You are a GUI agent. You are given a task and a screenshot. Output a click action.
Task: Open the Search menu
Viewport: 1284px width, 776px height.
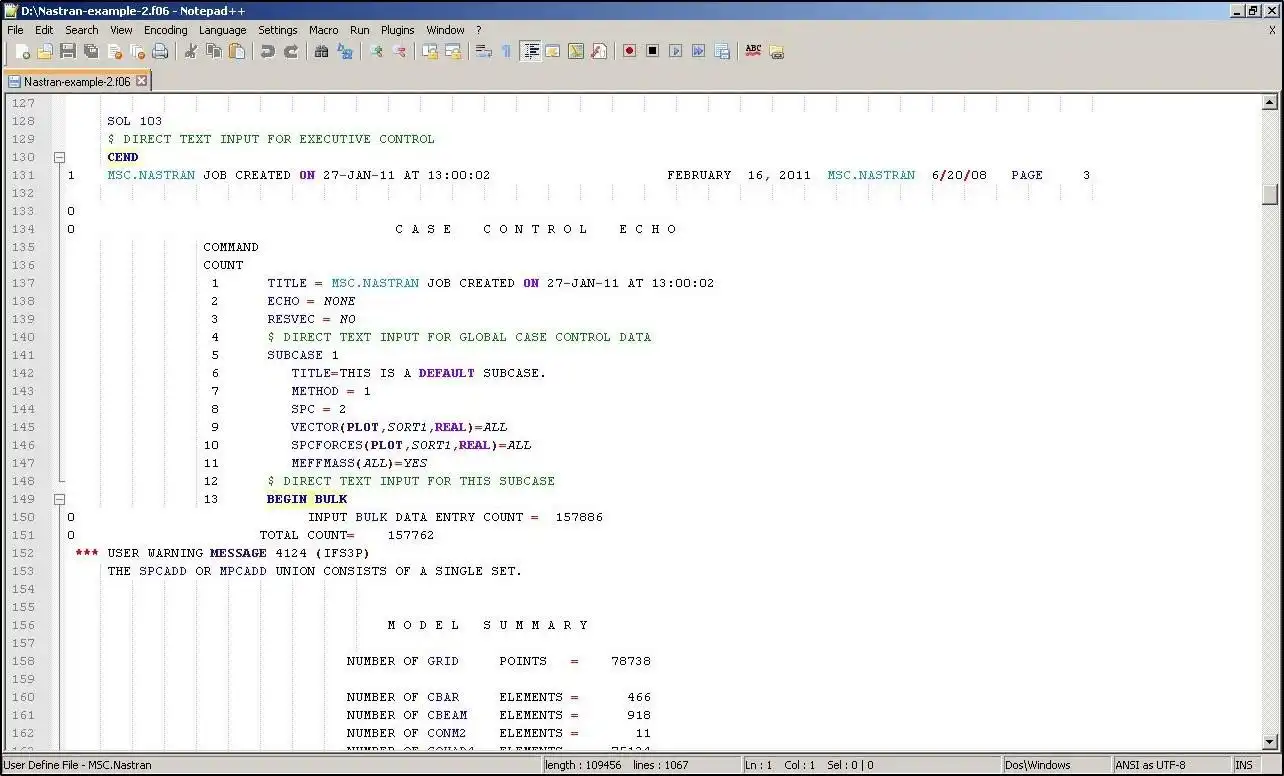click(82, 30)
